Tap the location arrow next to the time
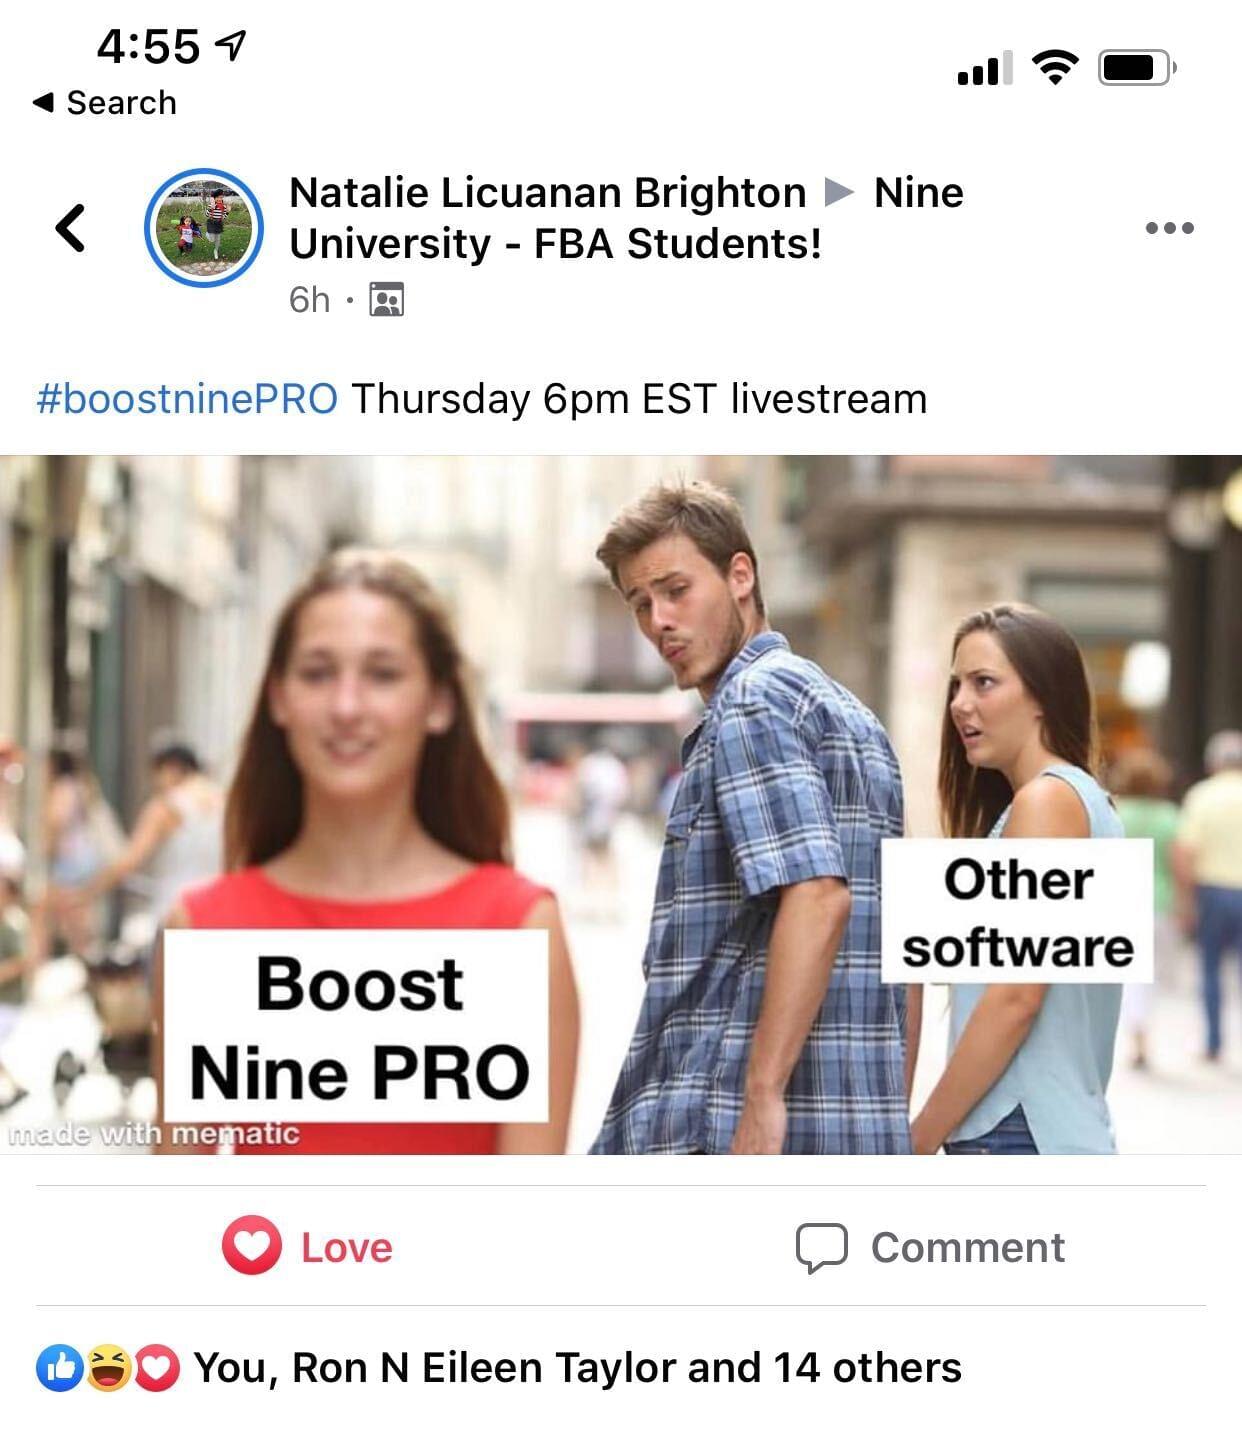This screenshot has width=1242, height=1453. point(231,45)
